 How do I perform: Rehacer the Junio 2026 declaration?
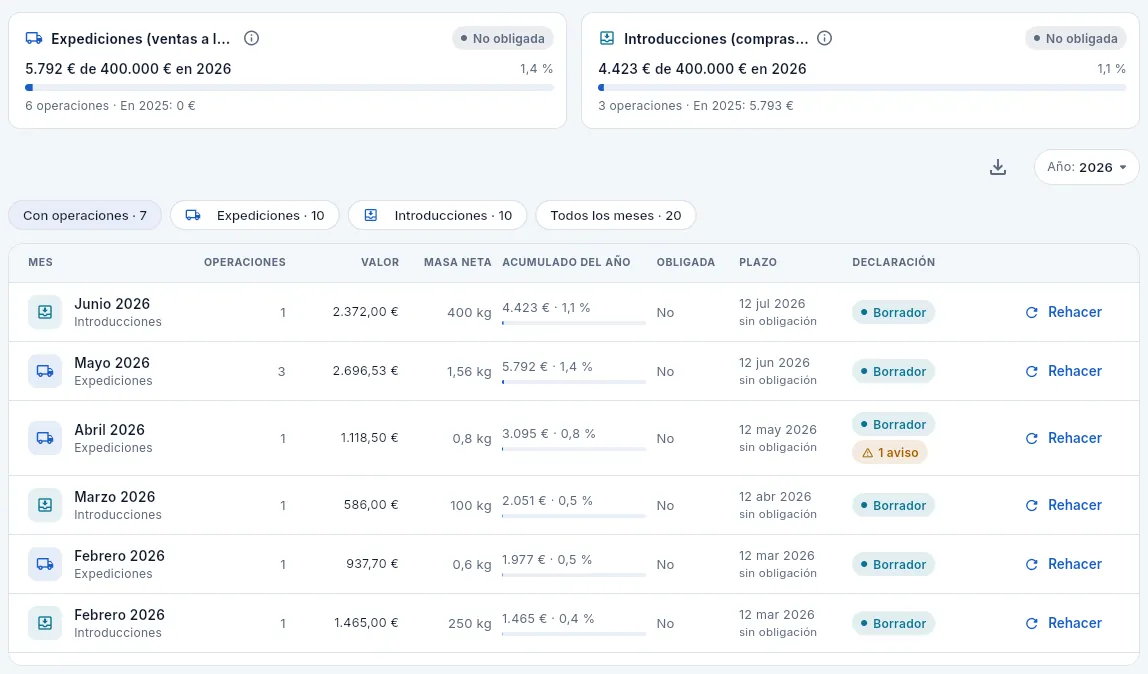pos(1064,312)
